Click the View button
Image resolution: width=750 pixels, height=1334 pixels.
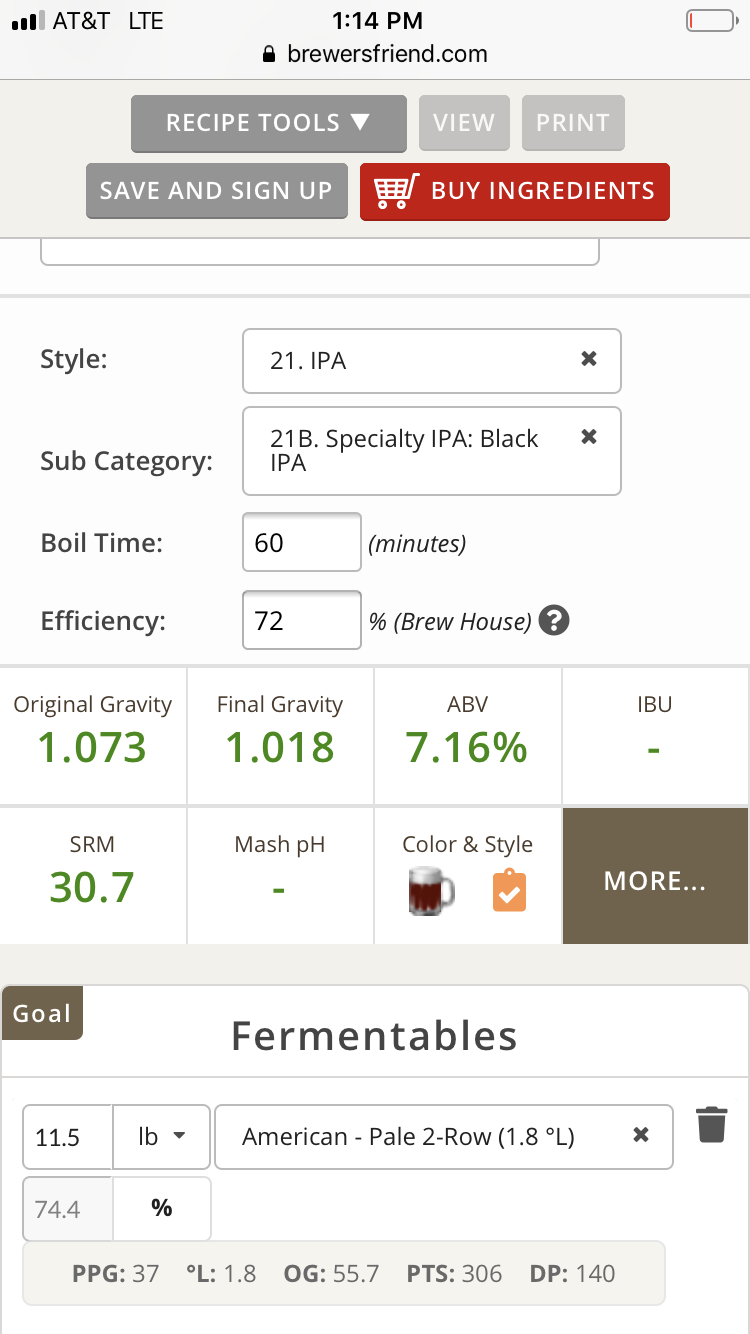coord(464,123)
